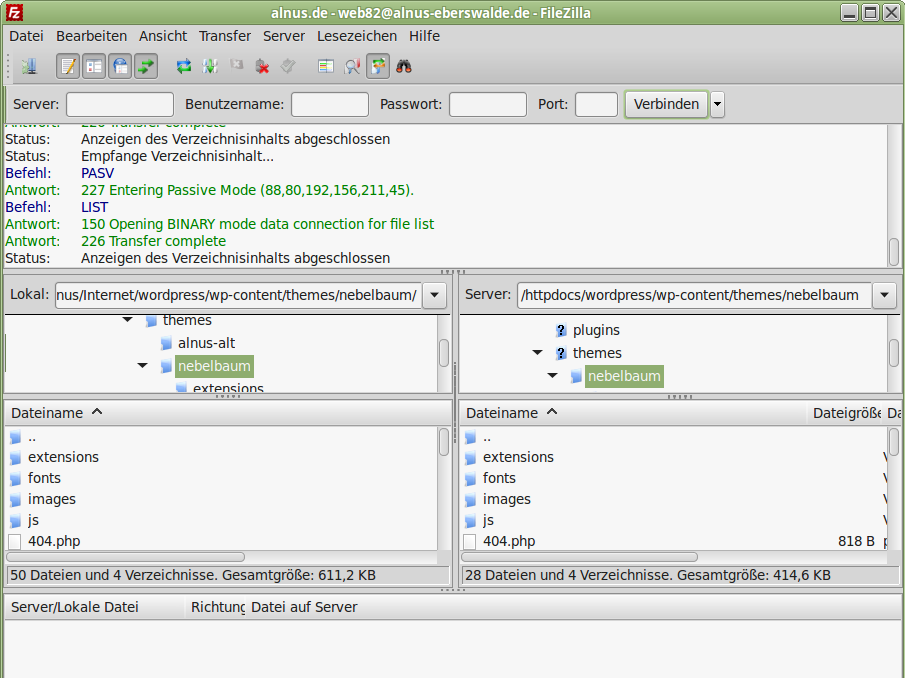
Task: Toggle the local directory tree view
Action: click(94, 66)
